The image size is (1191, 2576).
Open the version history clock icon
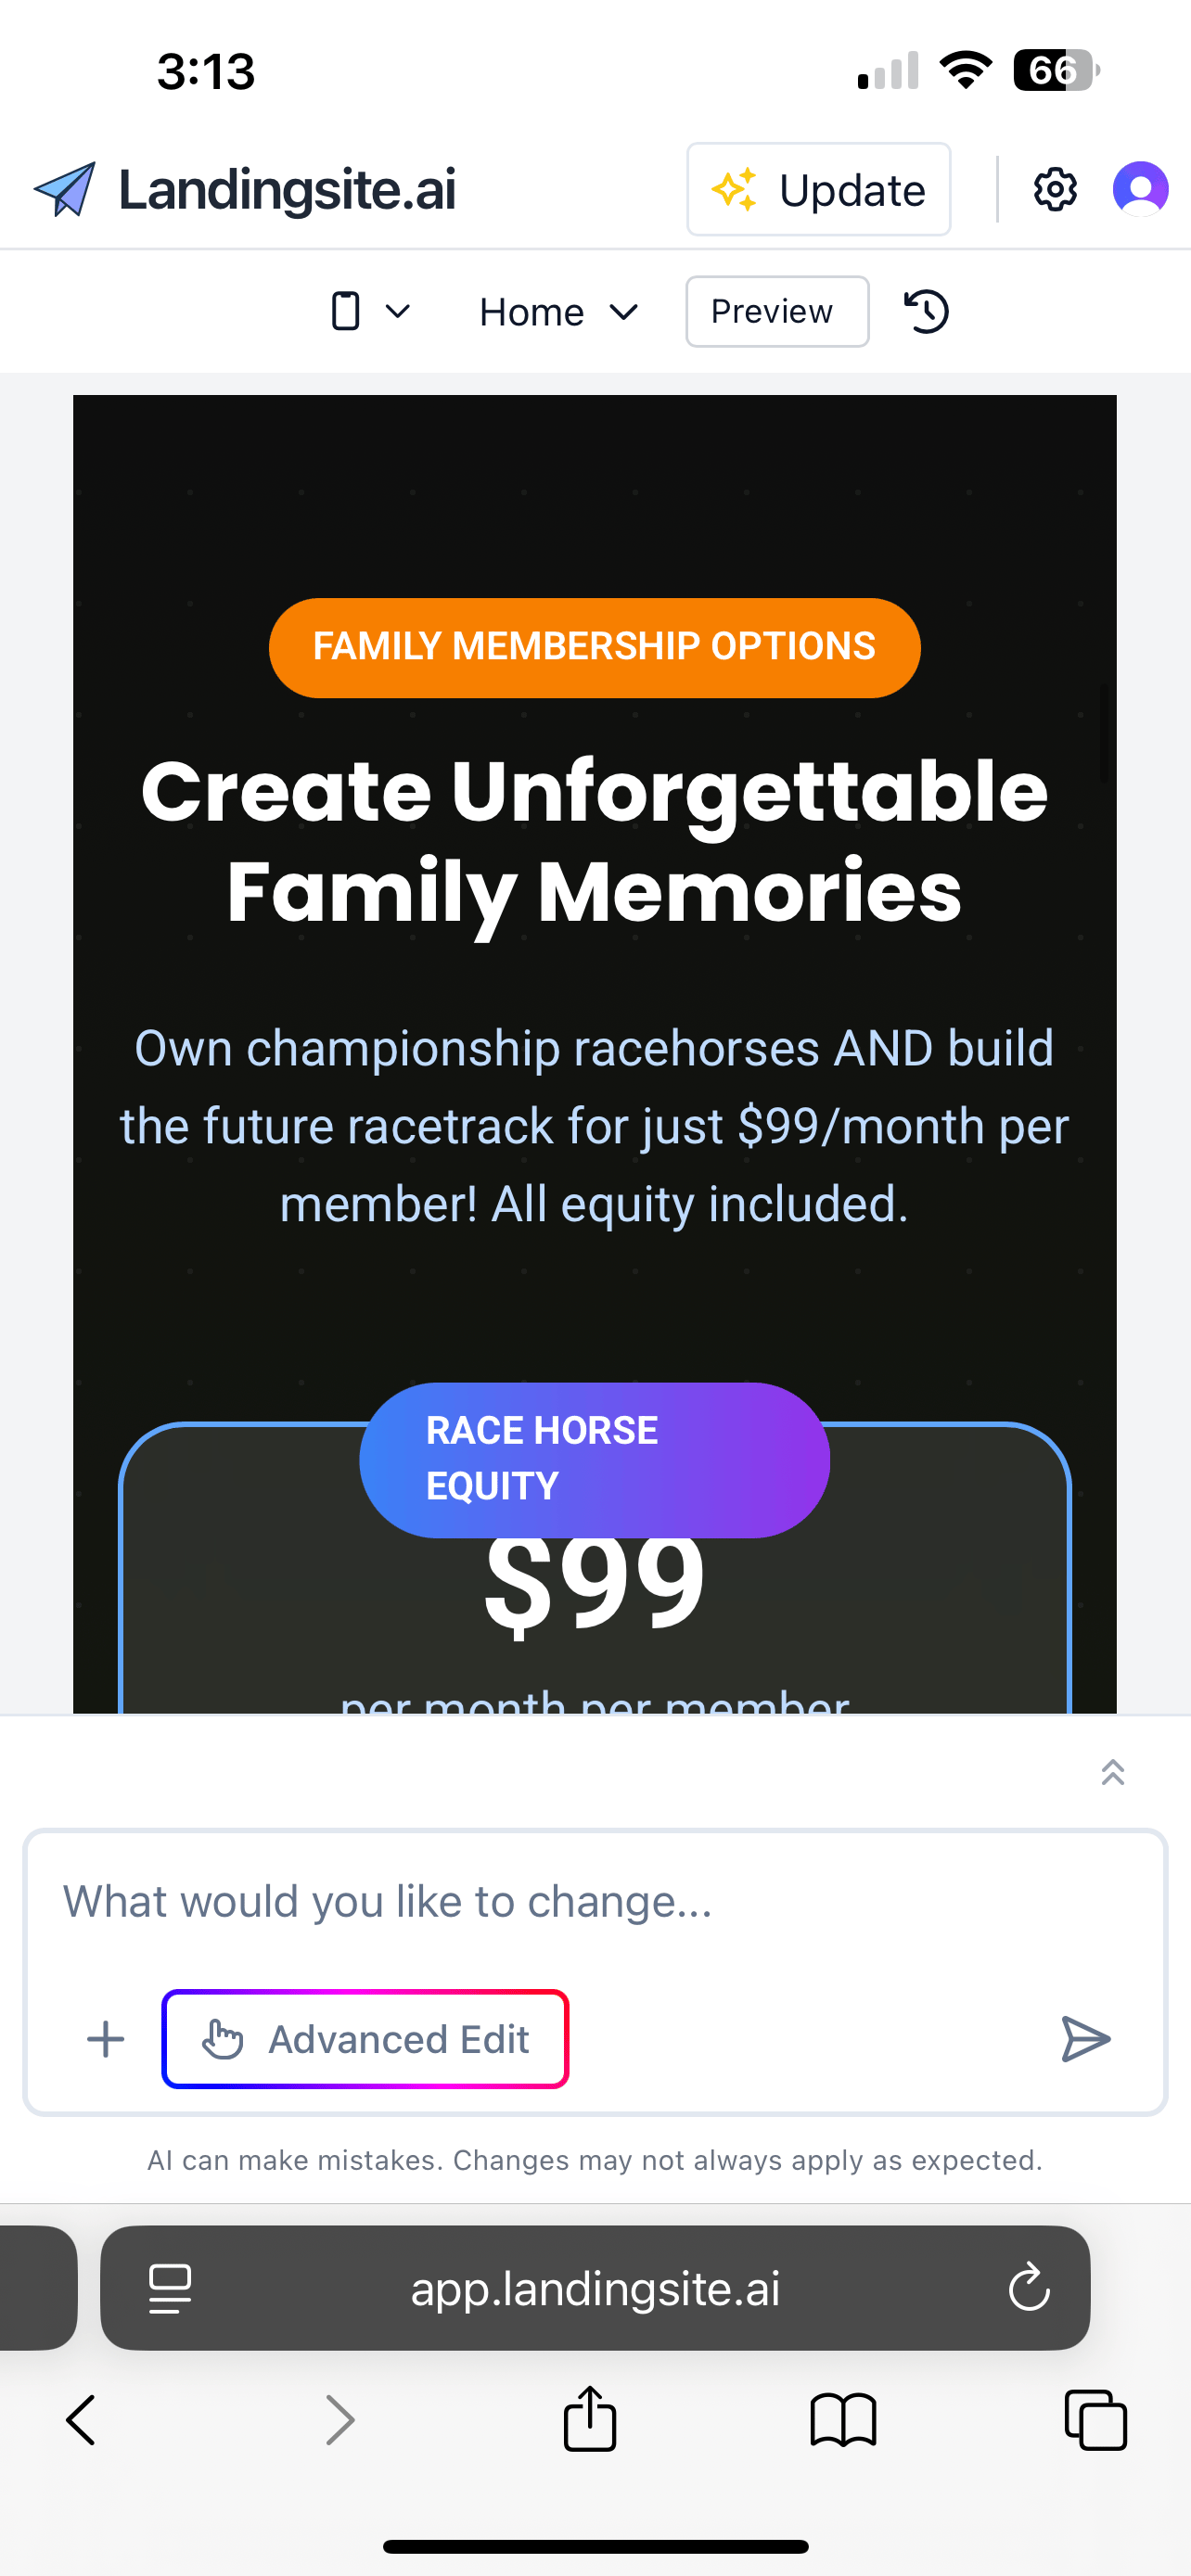(925, 311)
